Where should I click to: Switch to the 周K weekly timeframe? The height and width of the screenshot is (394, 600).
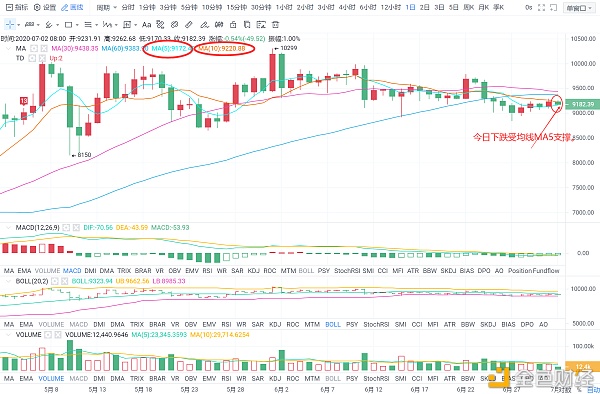(x=468, y=7)
